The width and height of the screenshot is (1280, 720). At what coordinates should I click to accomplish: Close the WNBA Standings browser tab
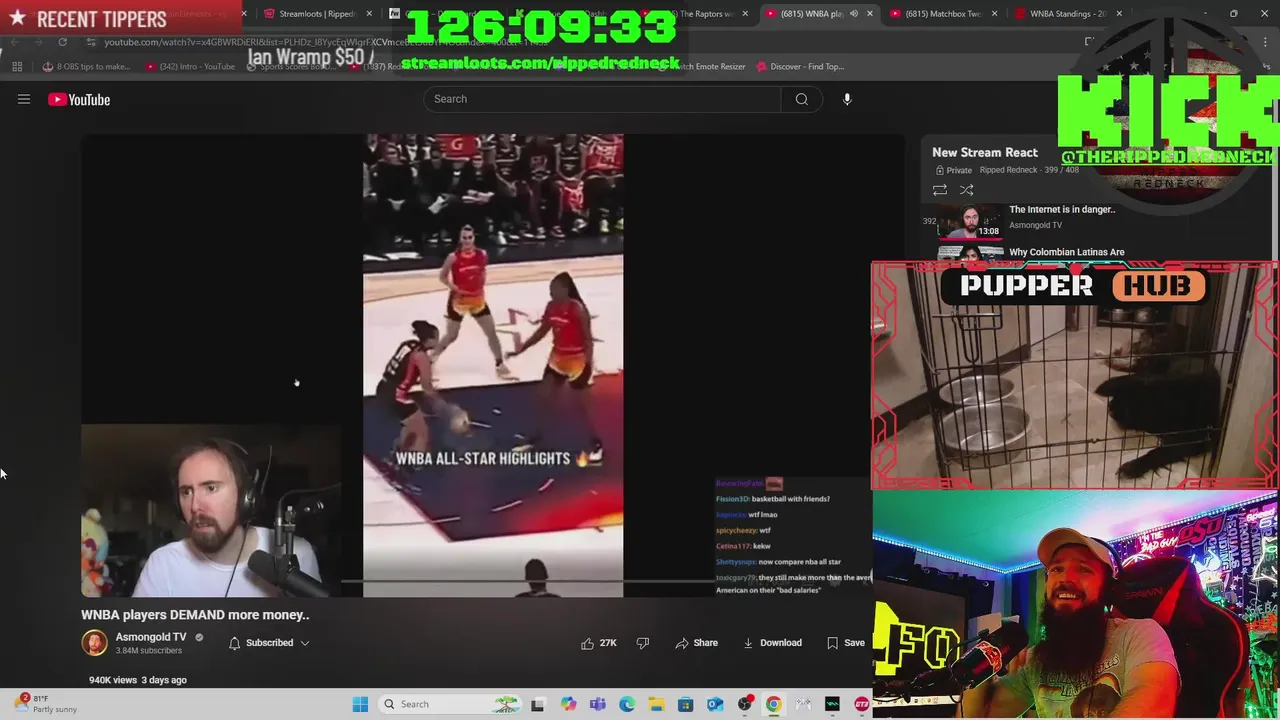1119,14
